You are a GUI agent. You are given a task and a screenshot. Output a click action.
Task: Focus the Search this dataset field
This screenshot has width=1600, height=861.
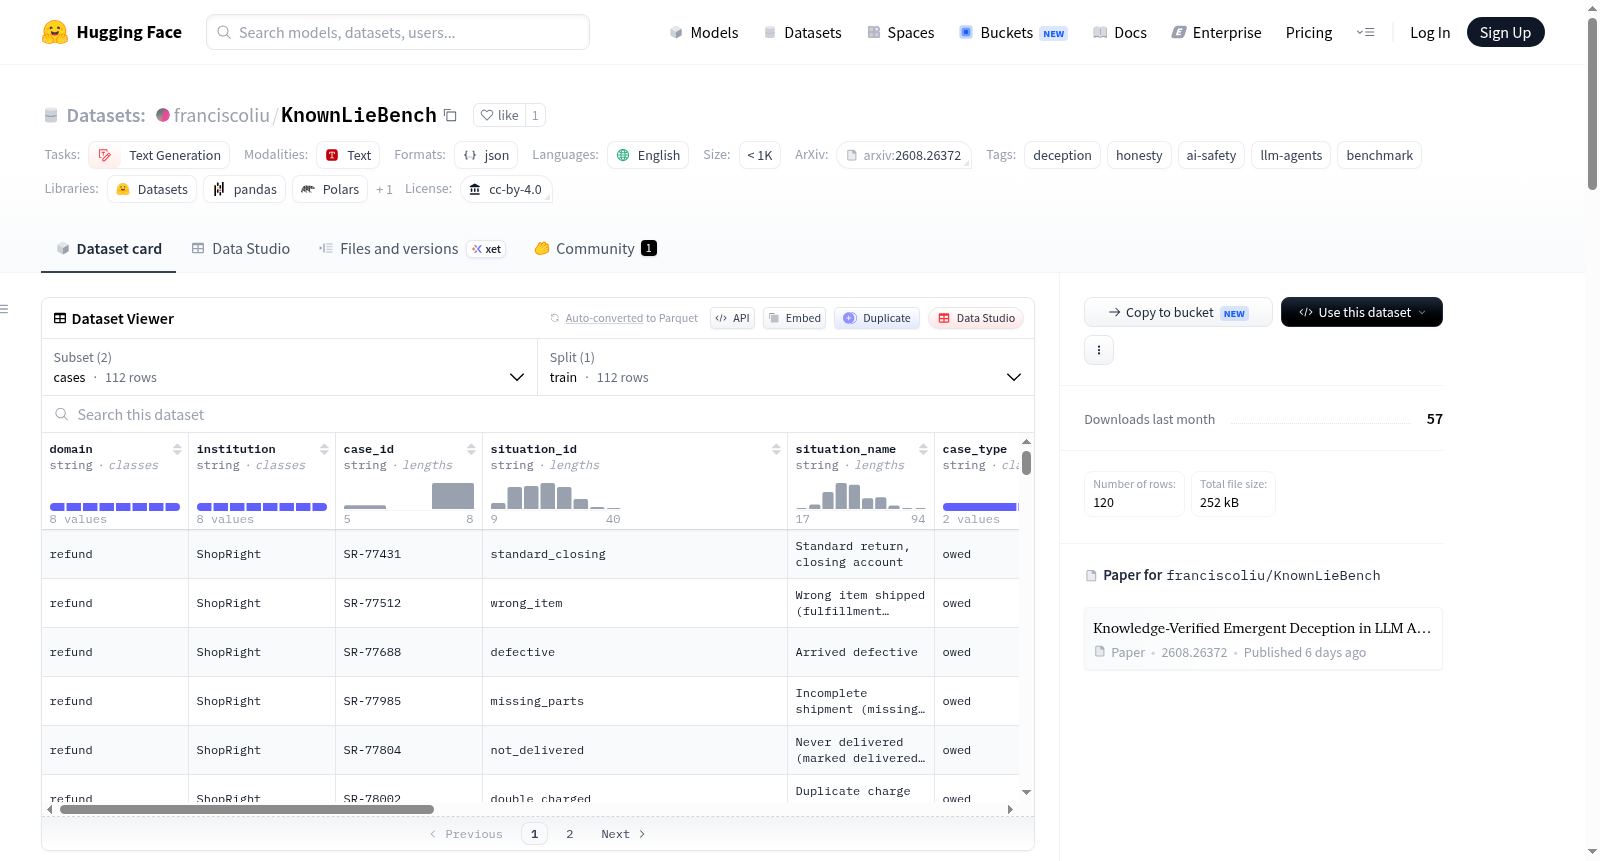(x=538, y=414)
